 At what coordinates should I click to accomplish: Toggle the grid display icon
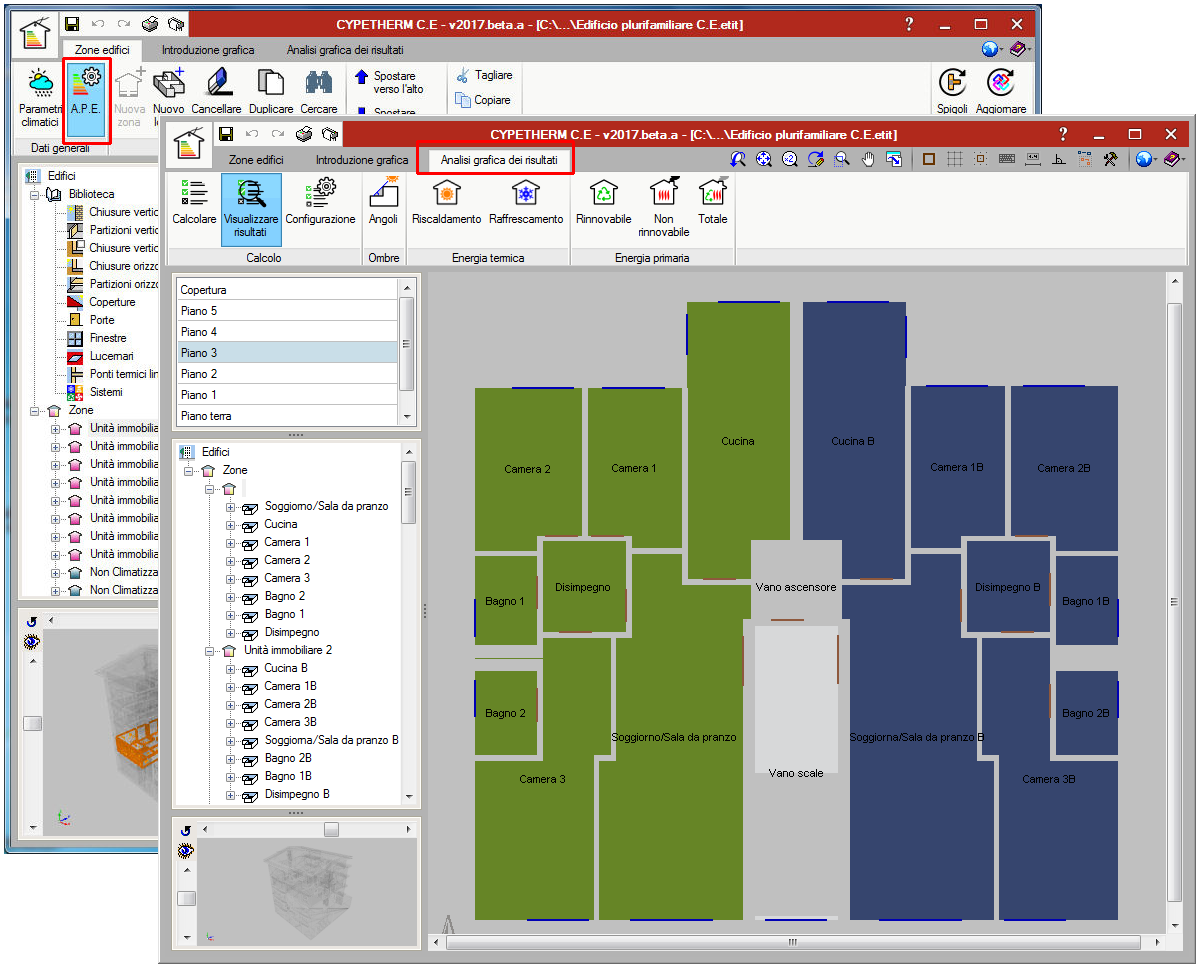tap(955, 159)
